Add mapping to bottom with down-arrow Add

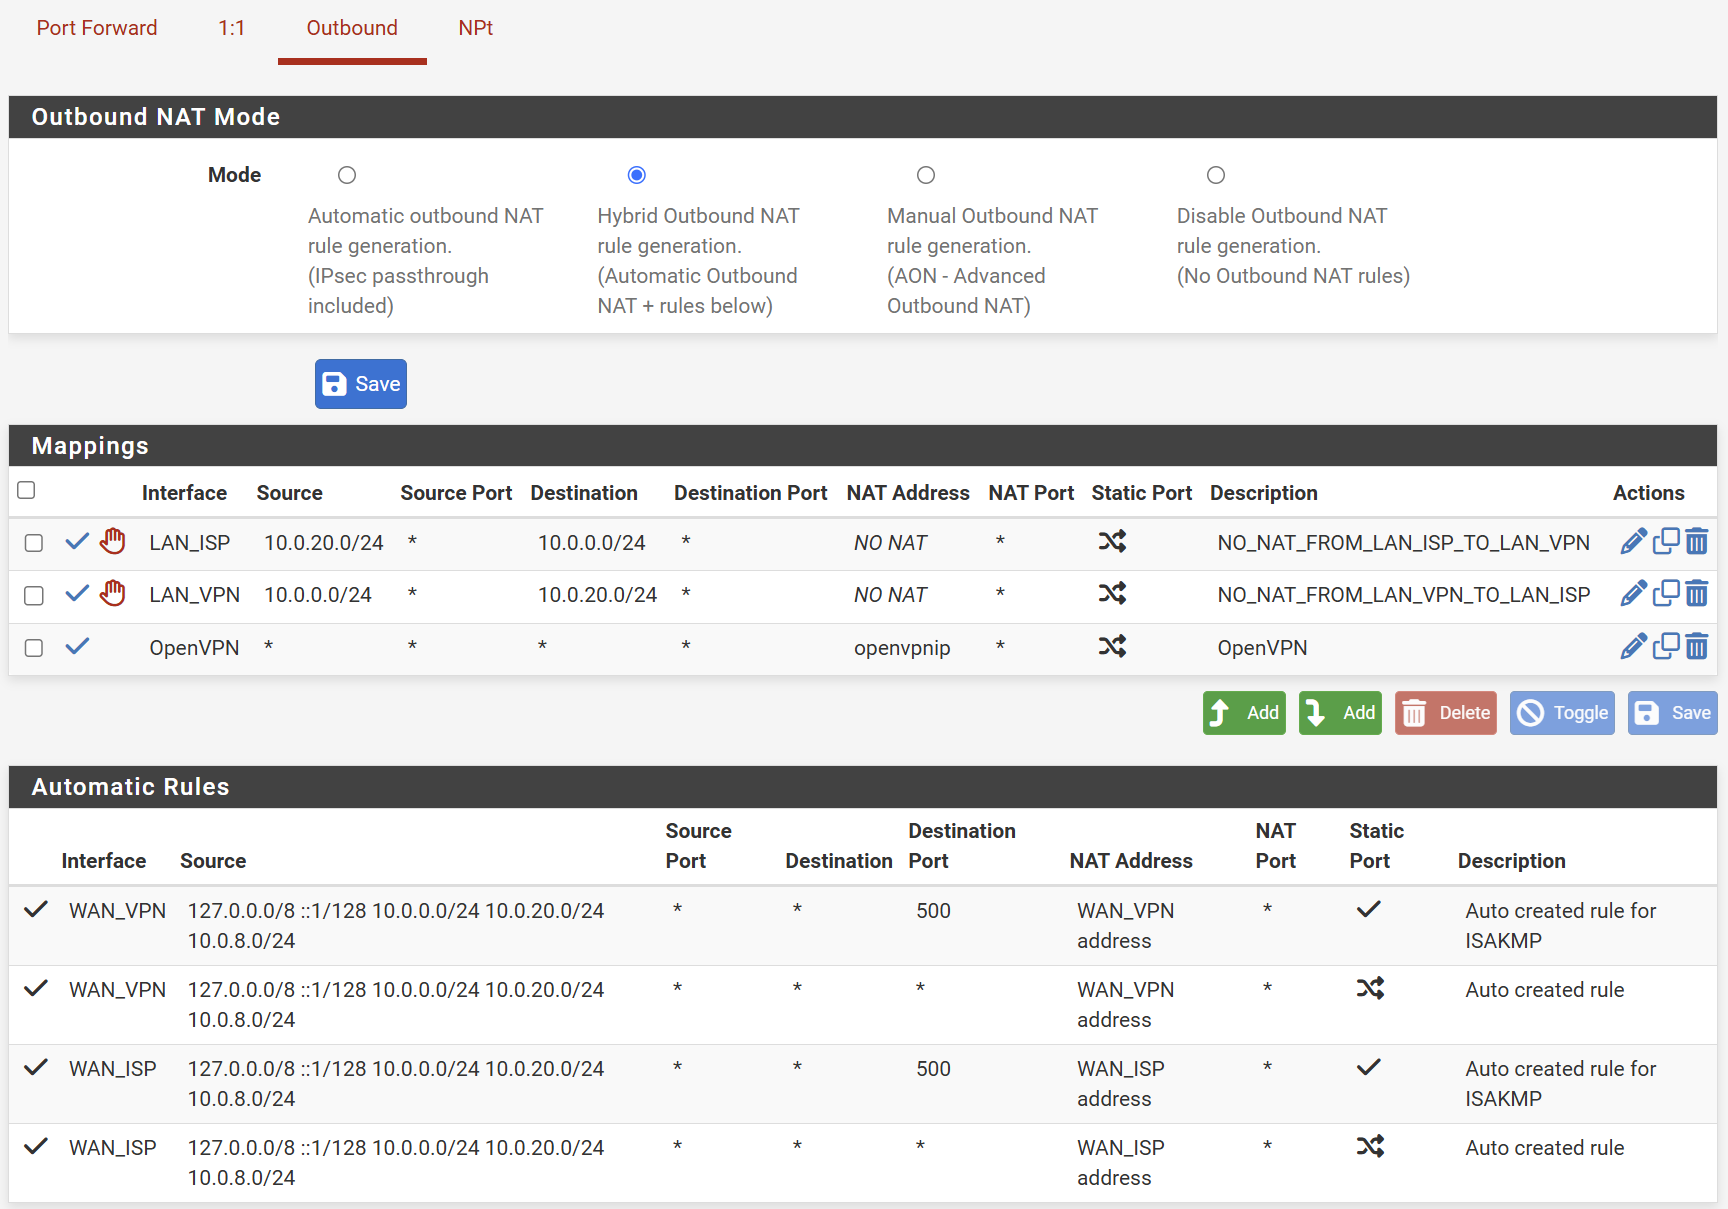tap(1341, 713)
